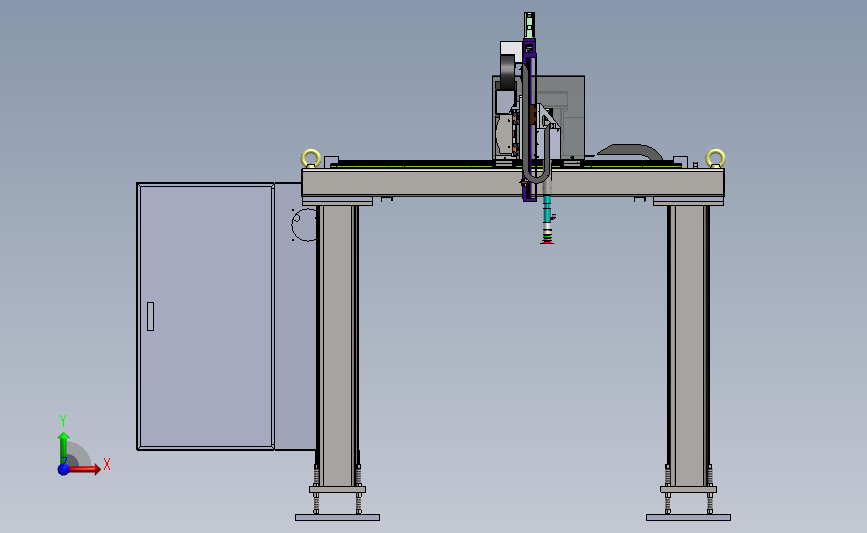This screenshot has height=533, width=867.
Task: Click the green Y axis arrow of triad
Action: coord(64,448)
